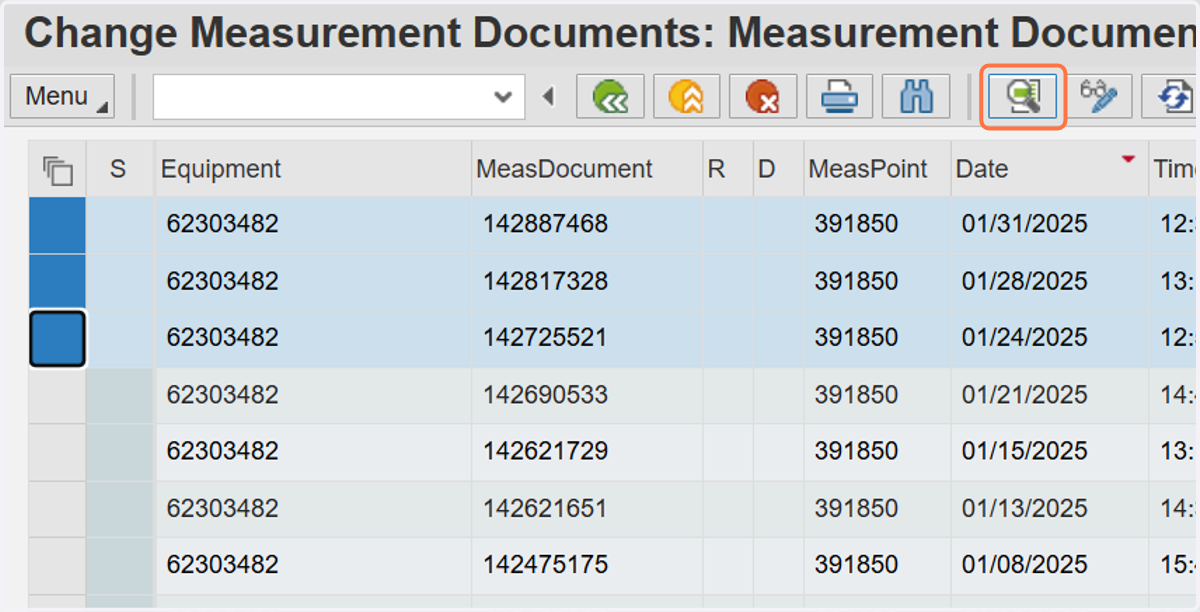
Task: Click the date 01/15/2025
Action: click(x=1024, y=452)
